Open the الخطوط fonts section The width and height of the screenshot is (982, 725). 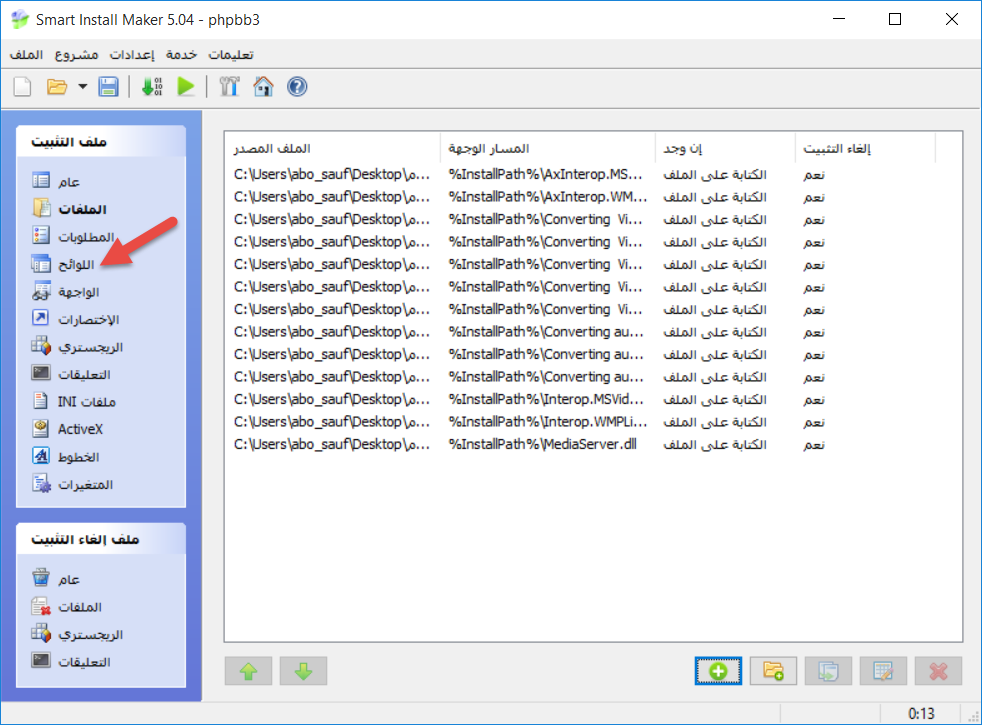tap(65, 456)
